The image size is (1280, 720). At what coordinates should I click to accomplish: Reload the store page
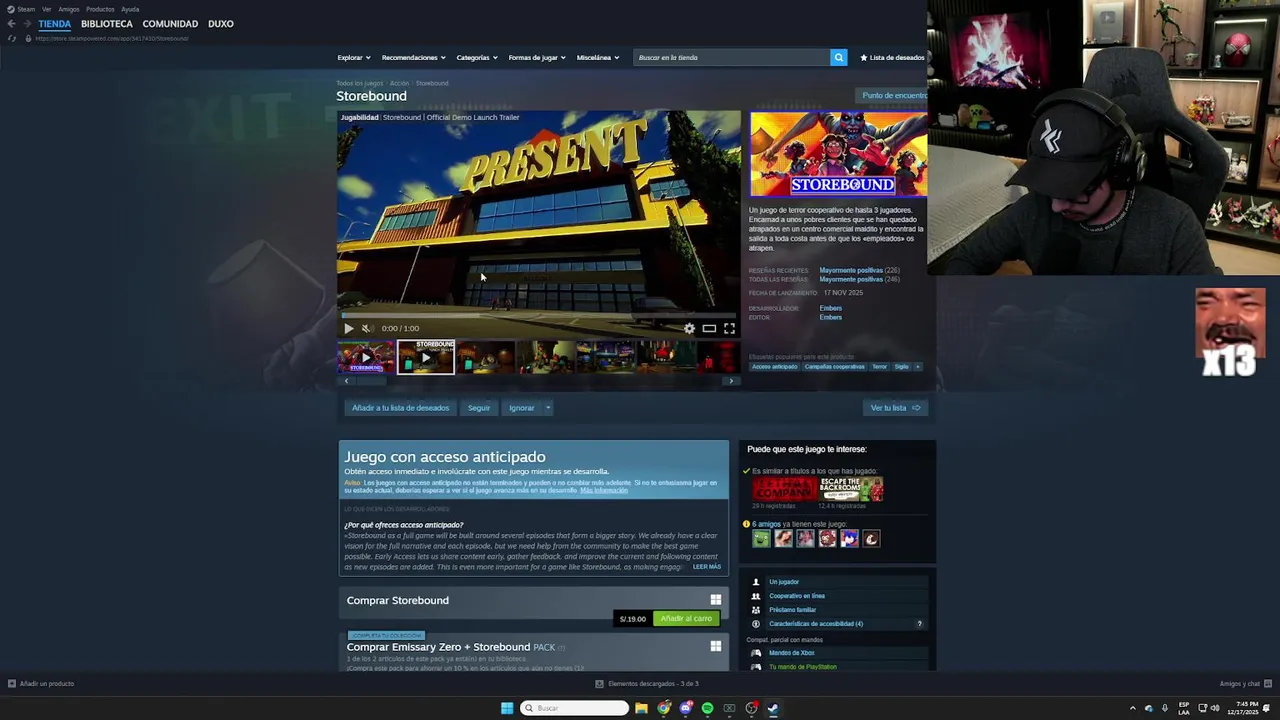[11, 38]
